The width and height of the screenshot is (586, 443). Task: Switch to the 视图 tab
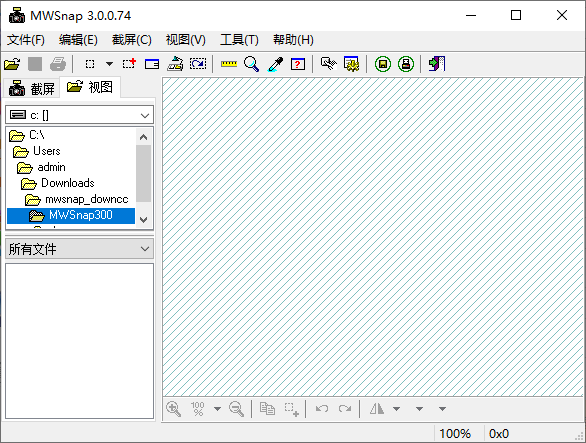click(x=90, y=87)
